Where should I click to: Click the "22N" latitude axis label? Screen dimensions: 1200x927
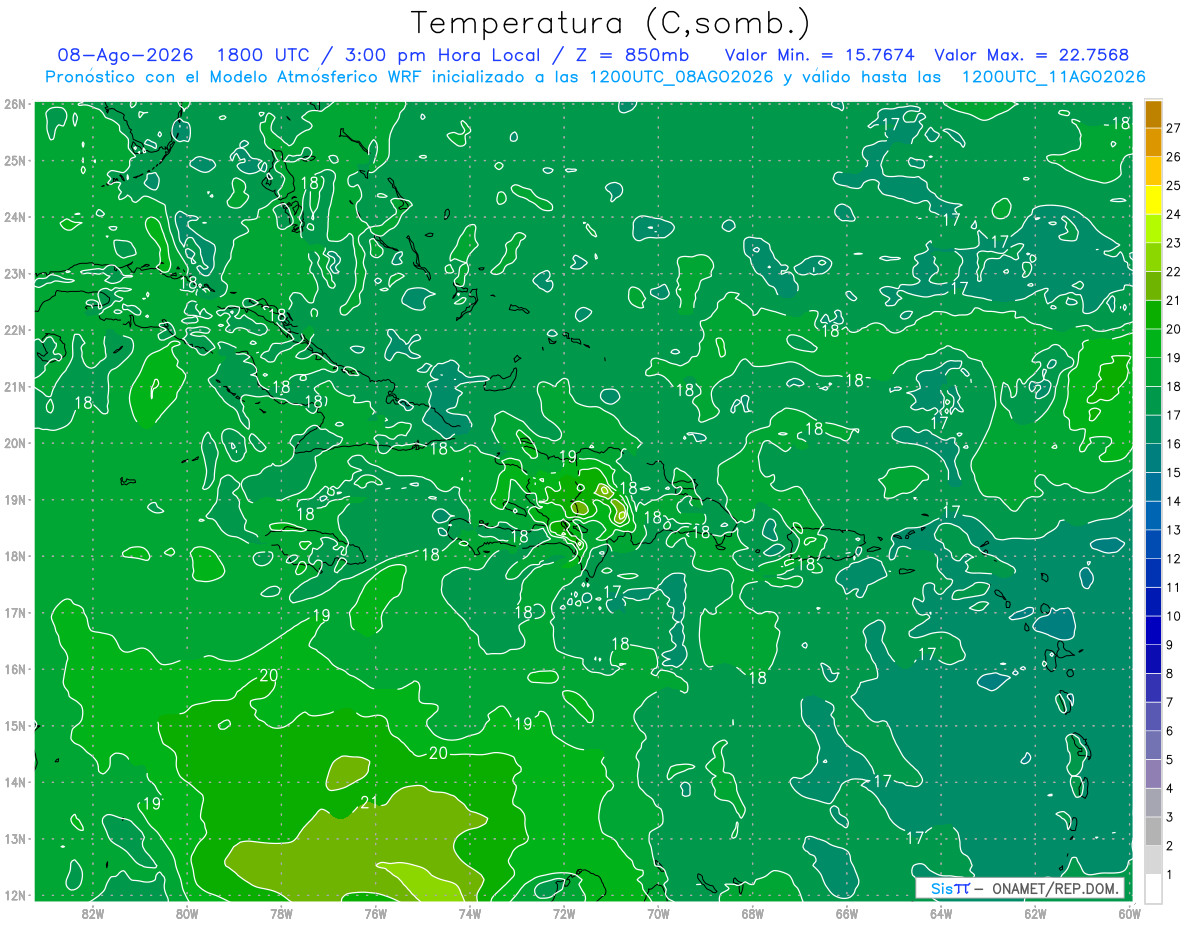coord(14,330)
